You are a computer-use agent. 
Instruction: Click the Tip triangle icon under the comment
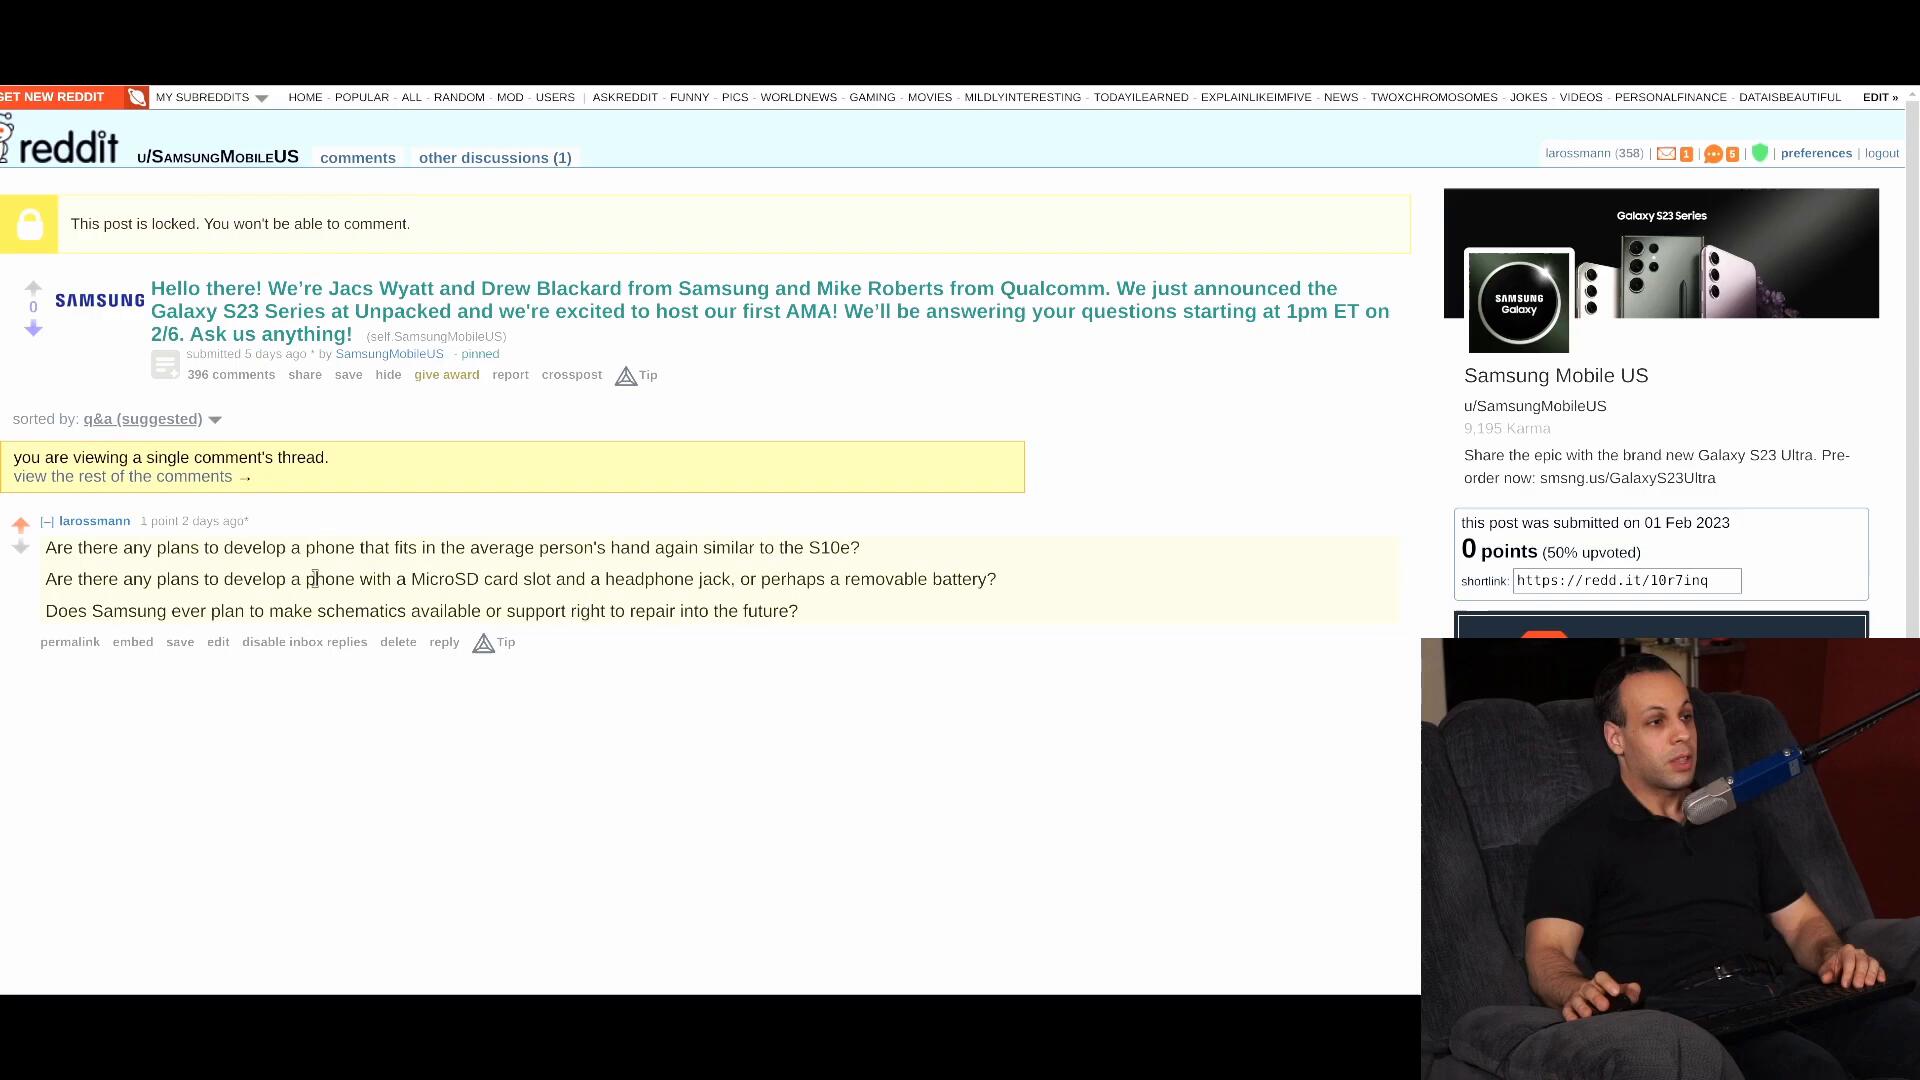(x=484, y=643)
